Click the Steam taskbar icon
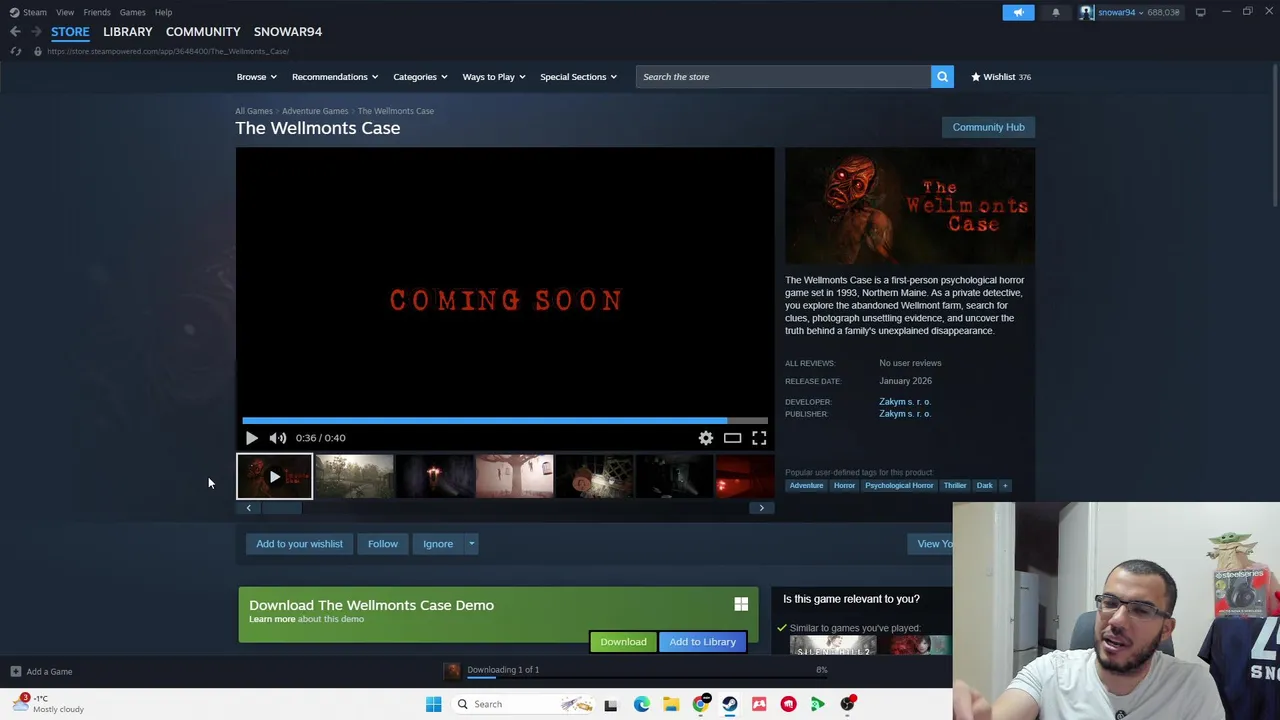The height and width of the screenshot is (720, 1280). pyautogui.click(x=730, y=704)
